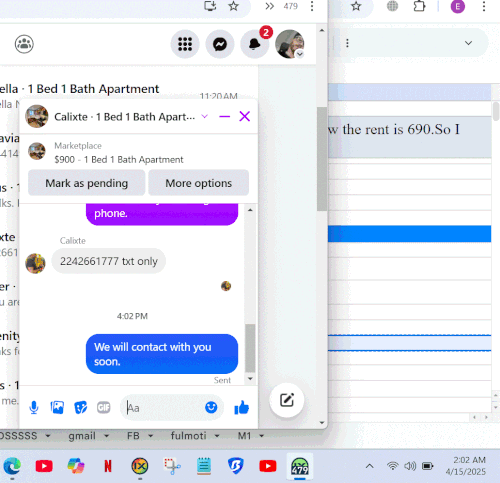Start a new message with compose icon
The width and height of the screenshot is (500, 483).
tap(287, 400)
